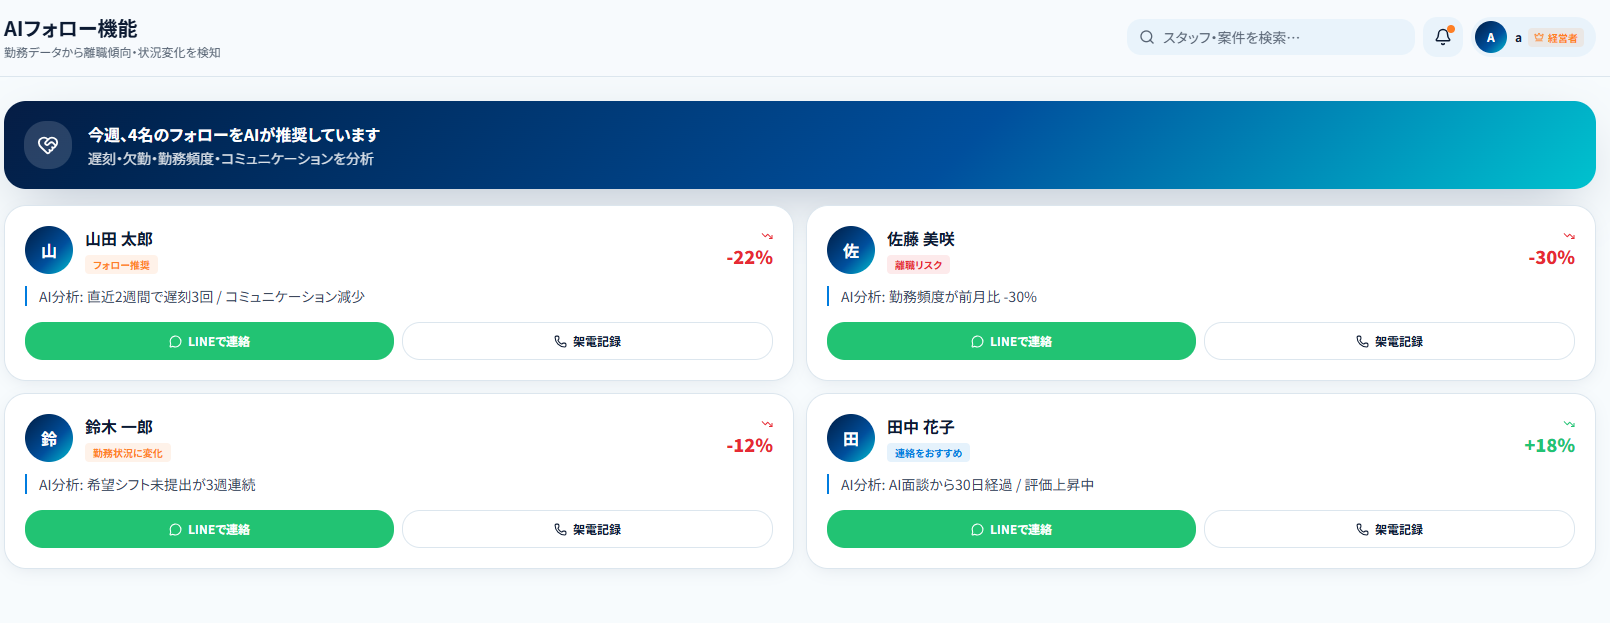Click 田中 花子's avatar icon
The image size is (1610, 623).
pos(851,438)
